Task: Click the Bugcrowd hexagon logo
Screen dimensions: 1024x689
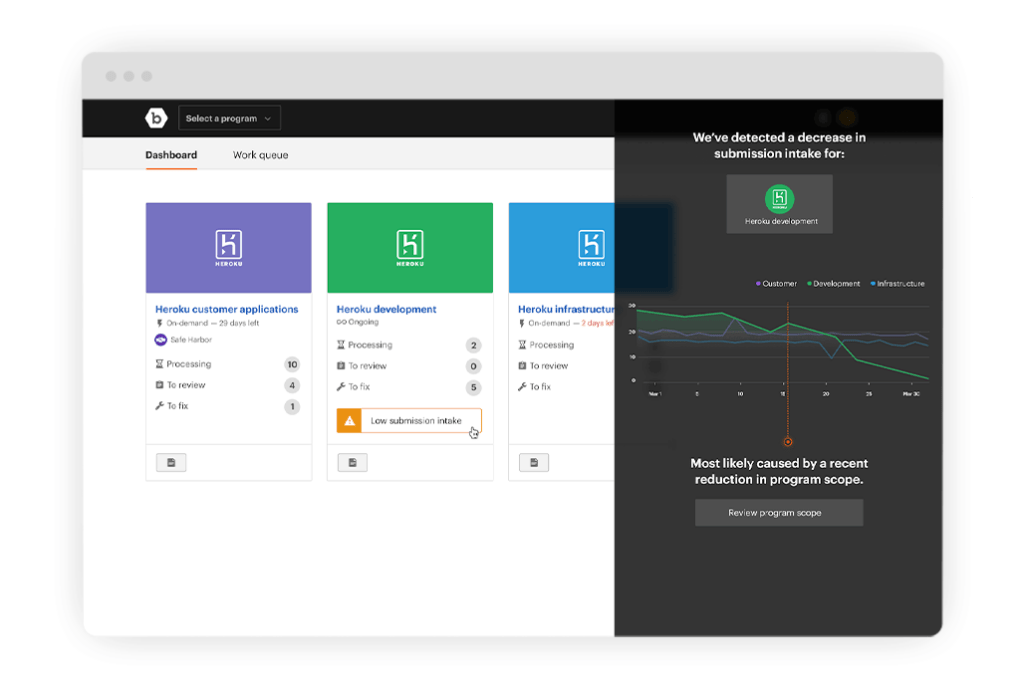Action: pyautogui.click(x=156, y=118)
